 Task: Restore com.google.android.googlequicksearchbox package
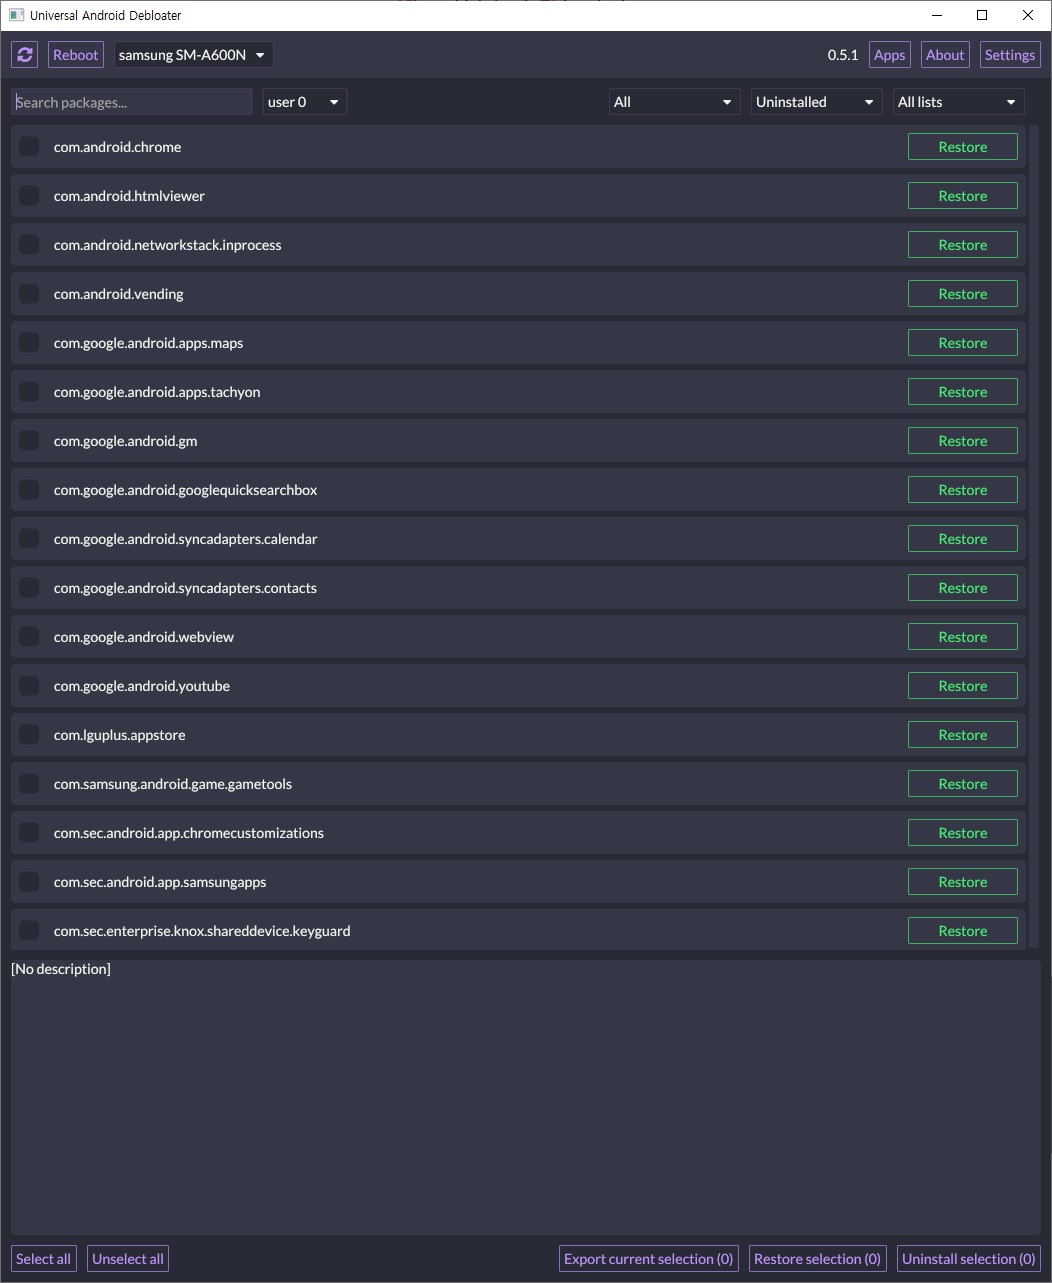(x=963, y=490)
